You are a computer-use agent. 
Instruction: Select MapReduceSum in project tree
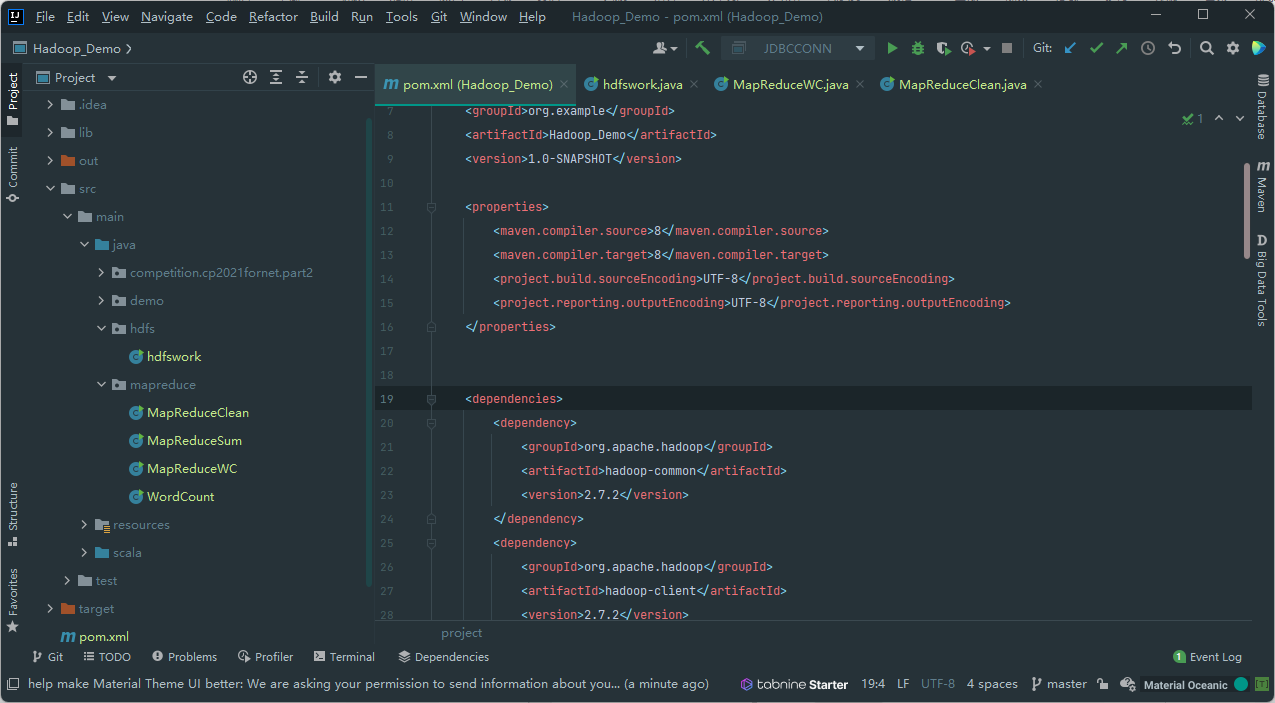(x=194, y=440)
